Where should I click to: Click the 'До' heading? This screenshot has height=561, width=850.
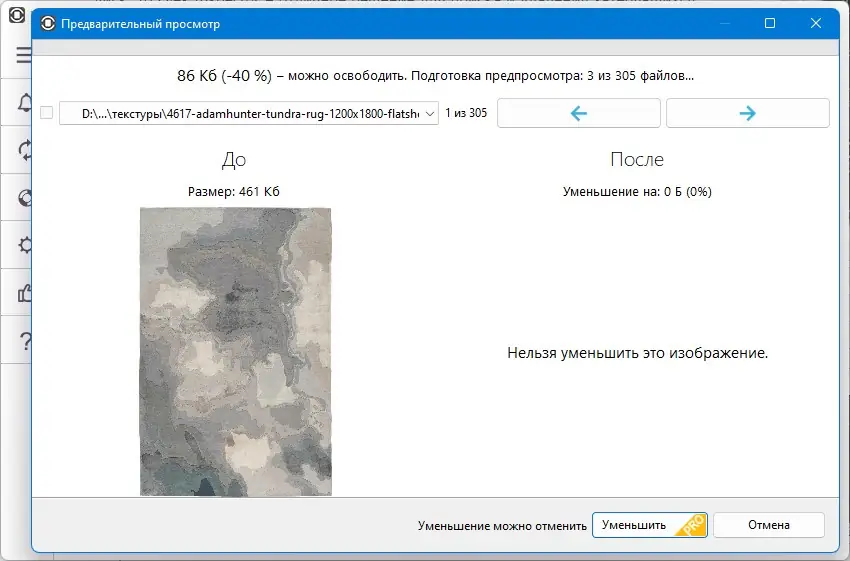pyautogui.click(x=234, y=159)
